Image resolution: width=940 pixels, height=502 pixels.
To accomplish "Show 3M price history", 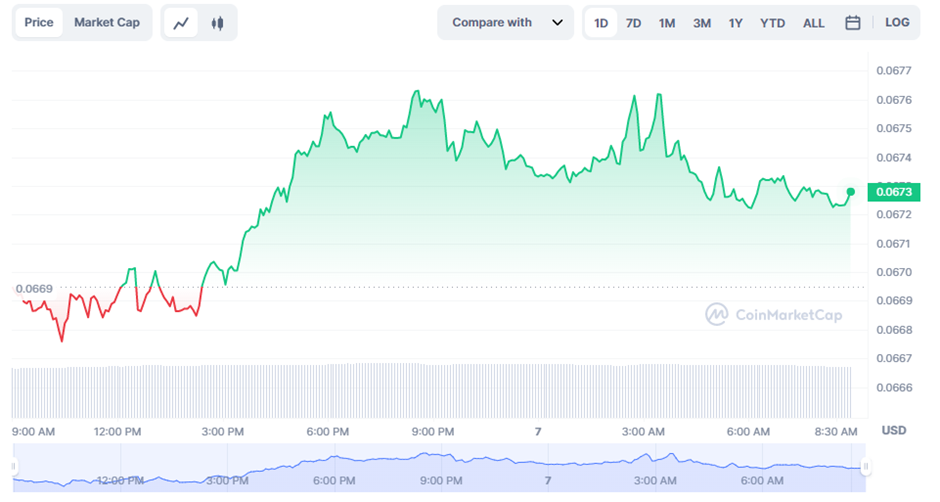I will [x=702, y=22].
